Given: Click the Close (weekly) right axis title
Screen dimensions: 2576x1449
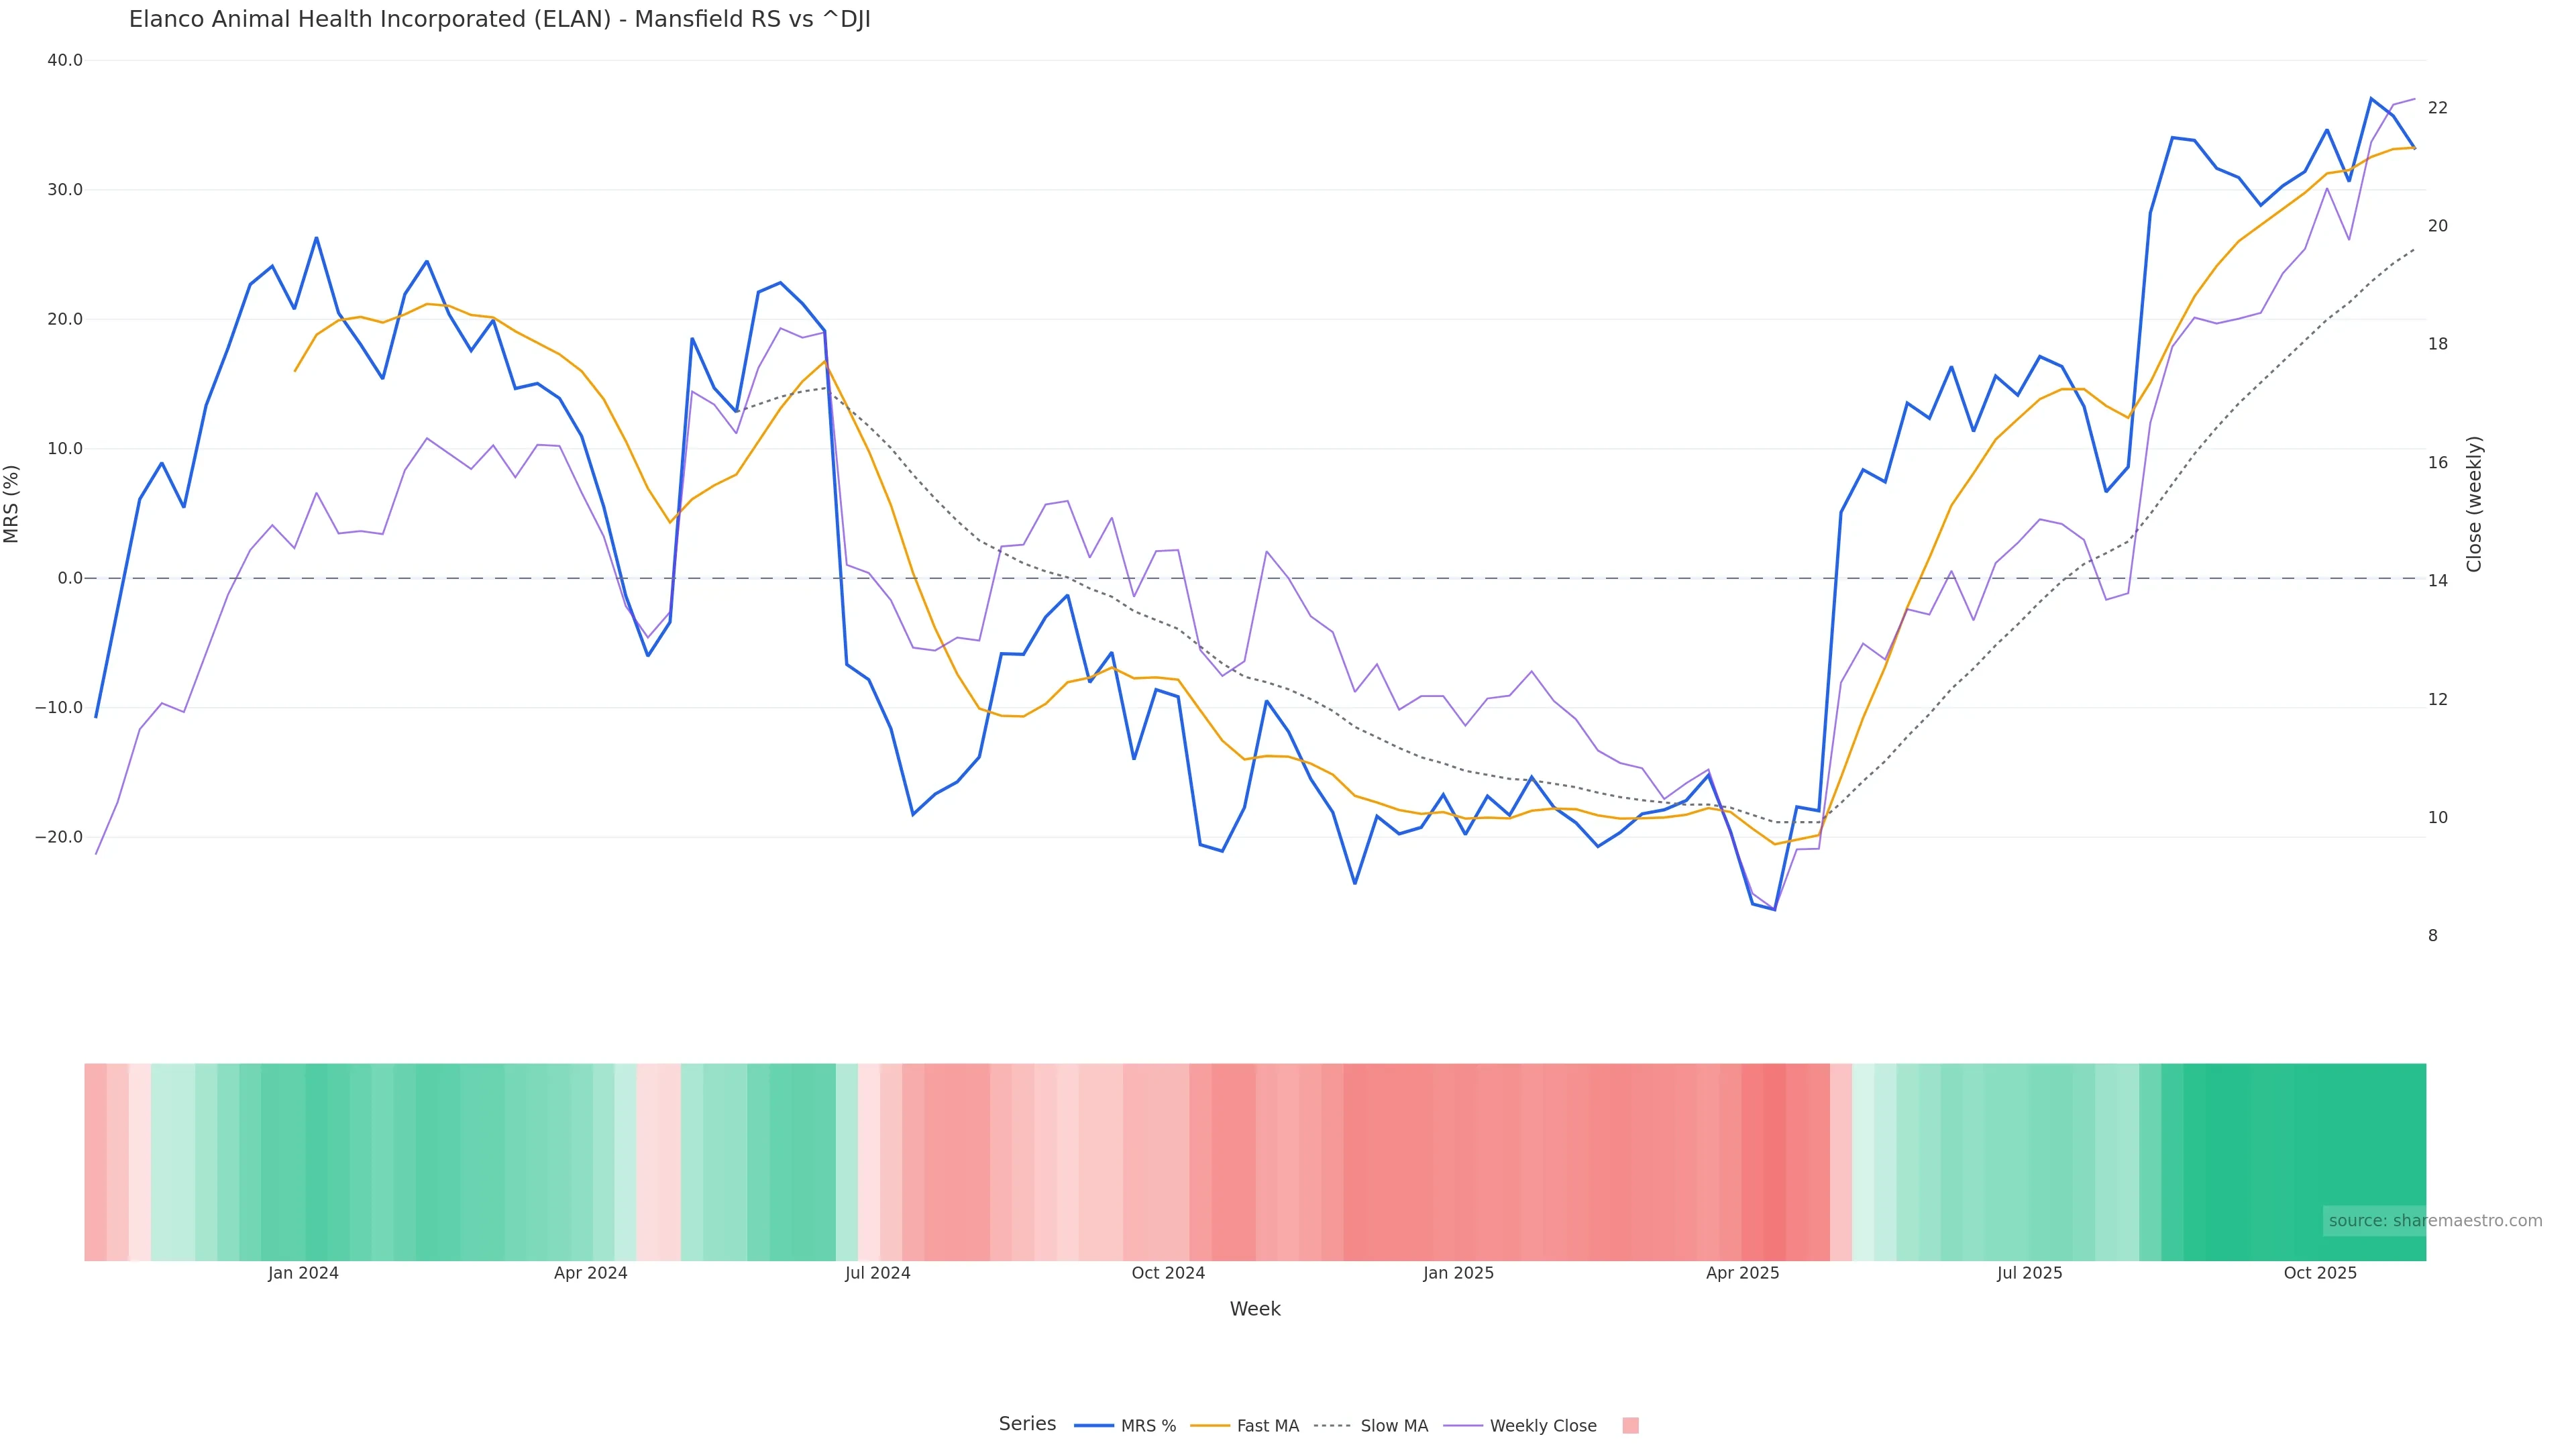Looking at the screenshot, I should [x=2474, y=504].
